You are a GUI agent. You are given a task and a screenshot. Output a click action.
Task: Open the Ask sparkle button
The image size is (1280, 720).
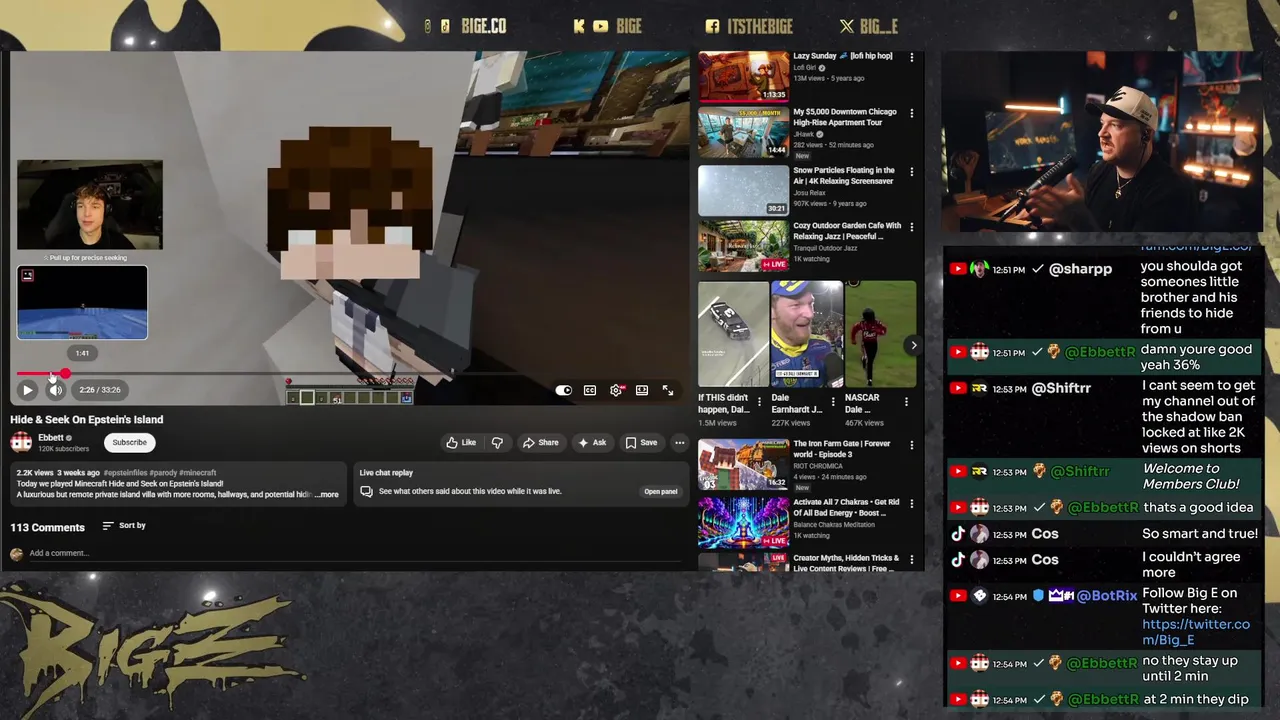pyautogui.click(x=592, y=442)
